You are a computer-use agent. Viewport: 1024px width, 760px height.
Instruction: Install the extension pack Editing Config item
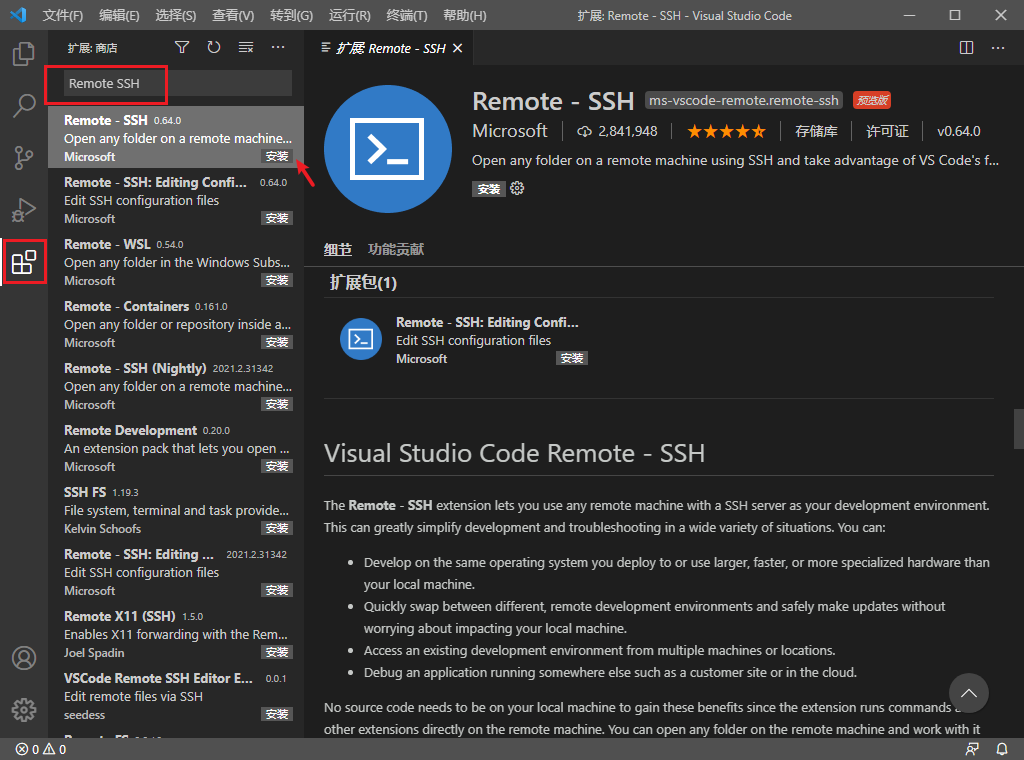coord(572,358)
